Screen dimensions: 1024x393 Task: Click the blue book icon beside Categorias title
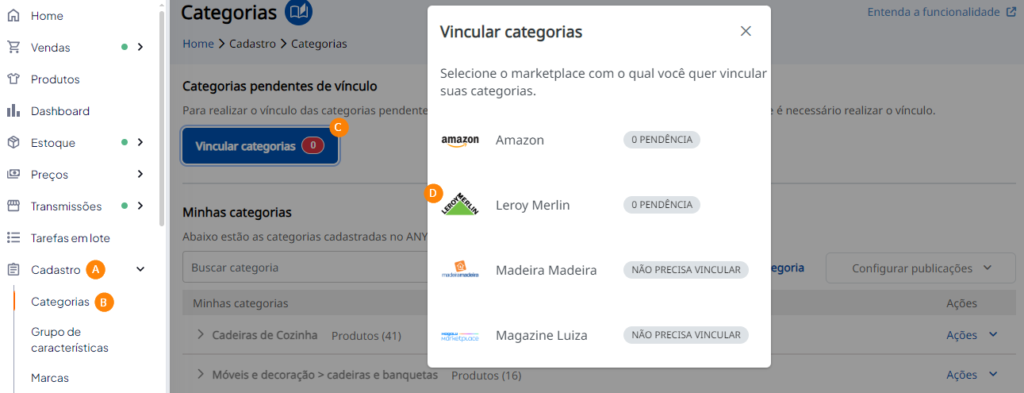299,11
